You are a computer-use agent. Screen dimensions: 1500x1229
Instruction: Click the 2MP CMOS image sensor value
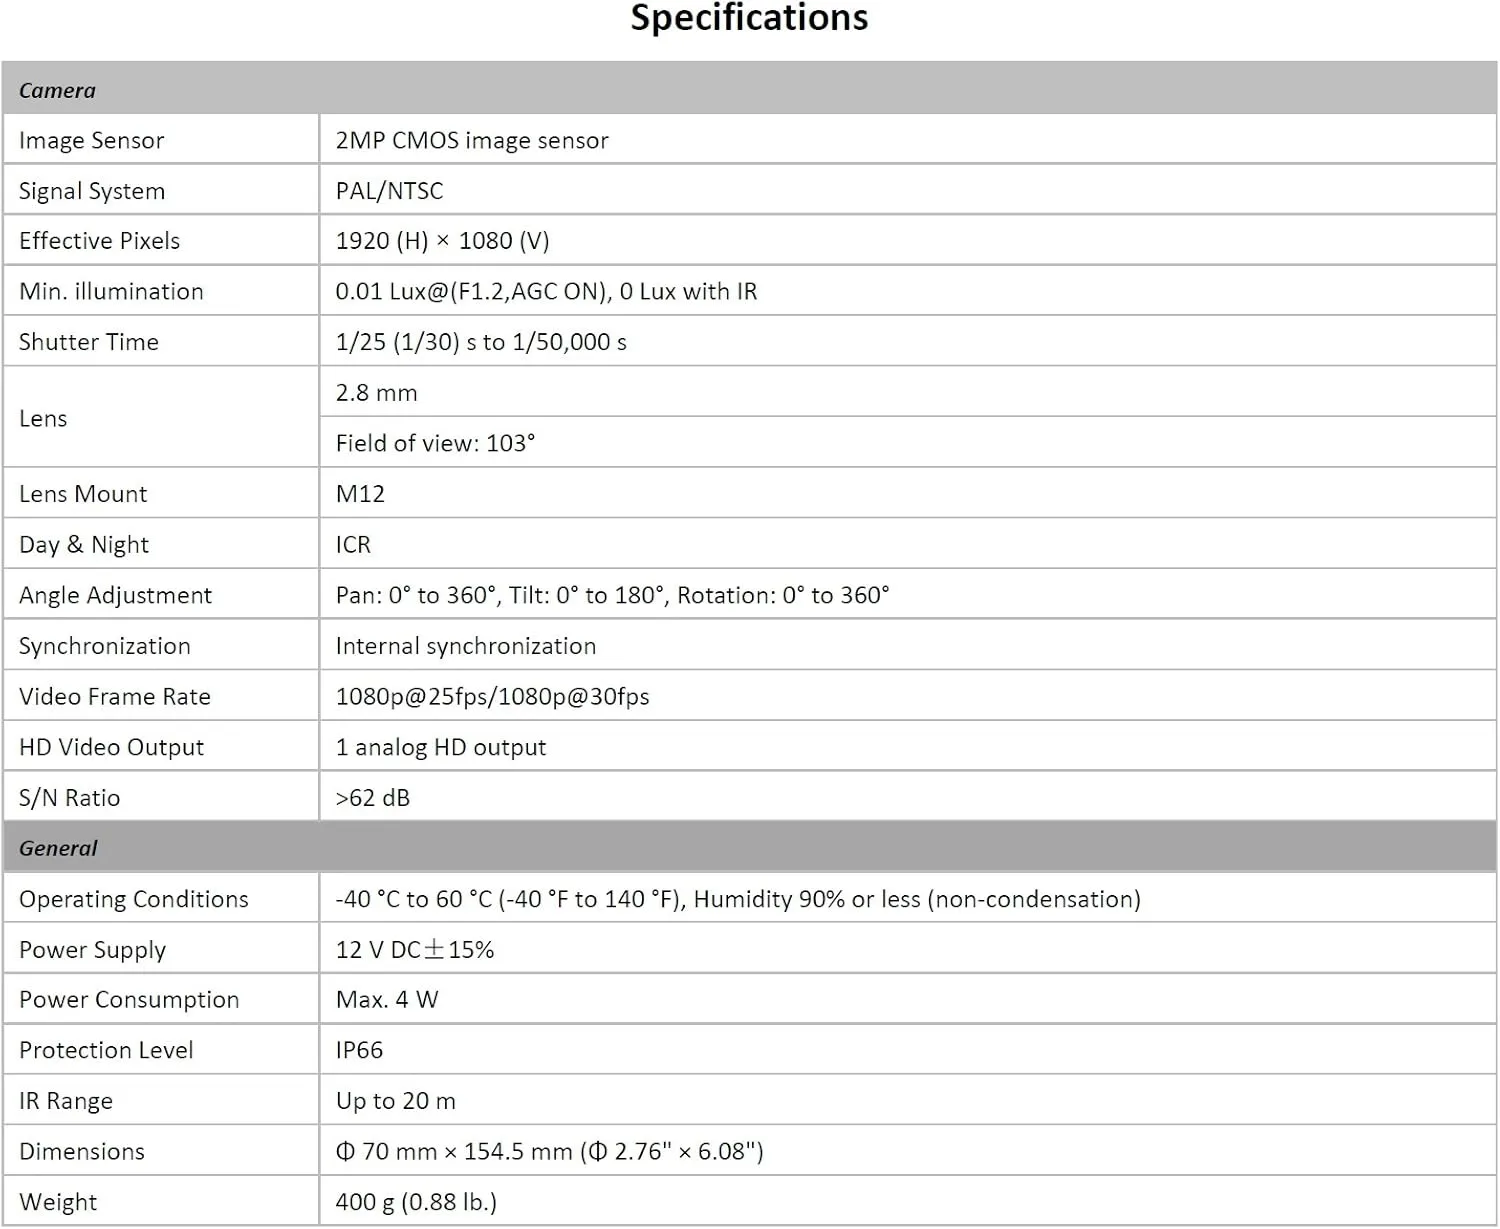click(x=472, y=140)
